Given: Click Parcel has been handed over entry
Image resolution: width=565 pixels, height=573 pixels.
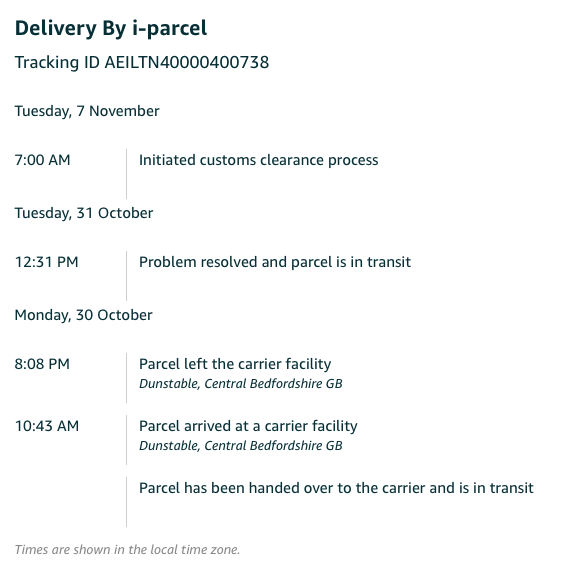Looking at the screenshot, I should click(x=336, y=488).
